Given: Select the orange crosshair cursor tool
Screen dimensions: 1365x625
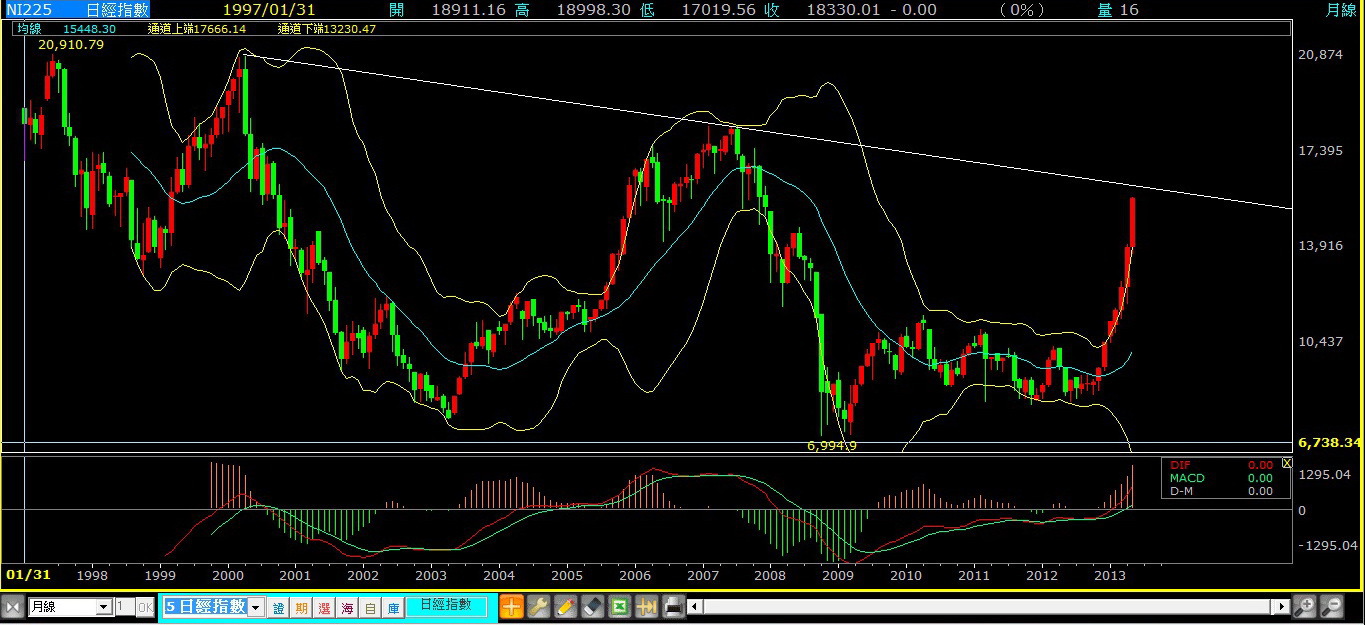Looking at the screenshot, I should pyautogui.click(x=512, y=607).
